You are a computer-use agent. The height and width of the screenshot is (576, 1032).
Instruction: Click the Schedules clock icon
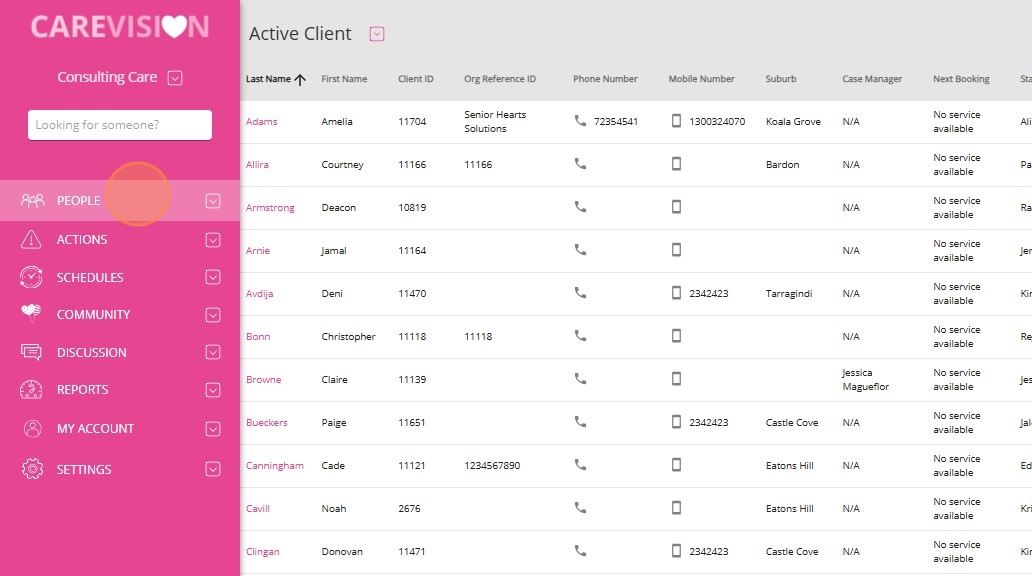[x=31, y=277]
